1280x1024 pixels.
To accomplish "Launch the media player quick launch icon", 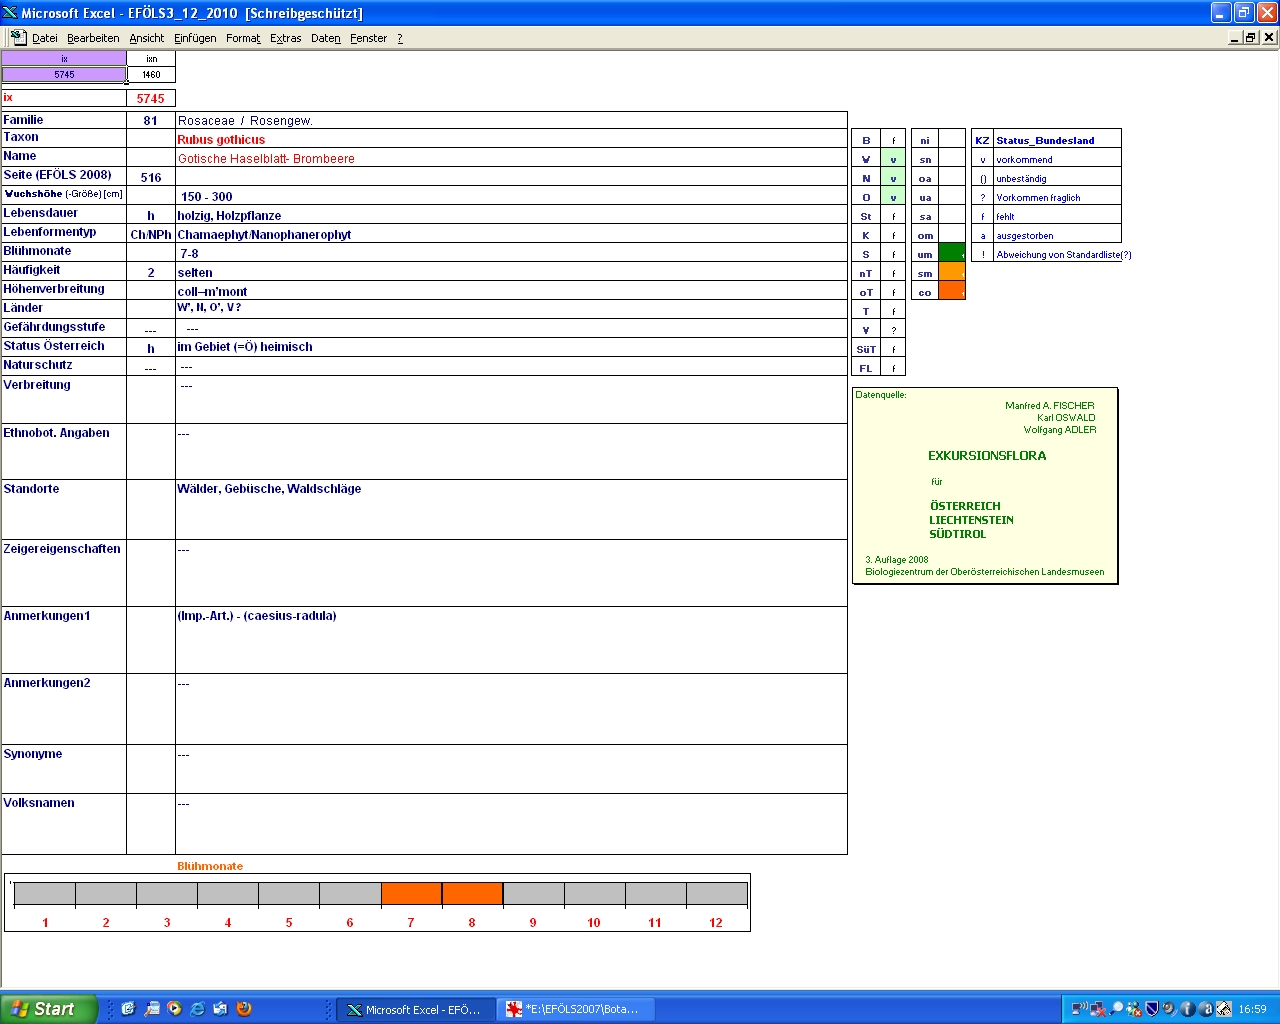I will (174, 1009).
